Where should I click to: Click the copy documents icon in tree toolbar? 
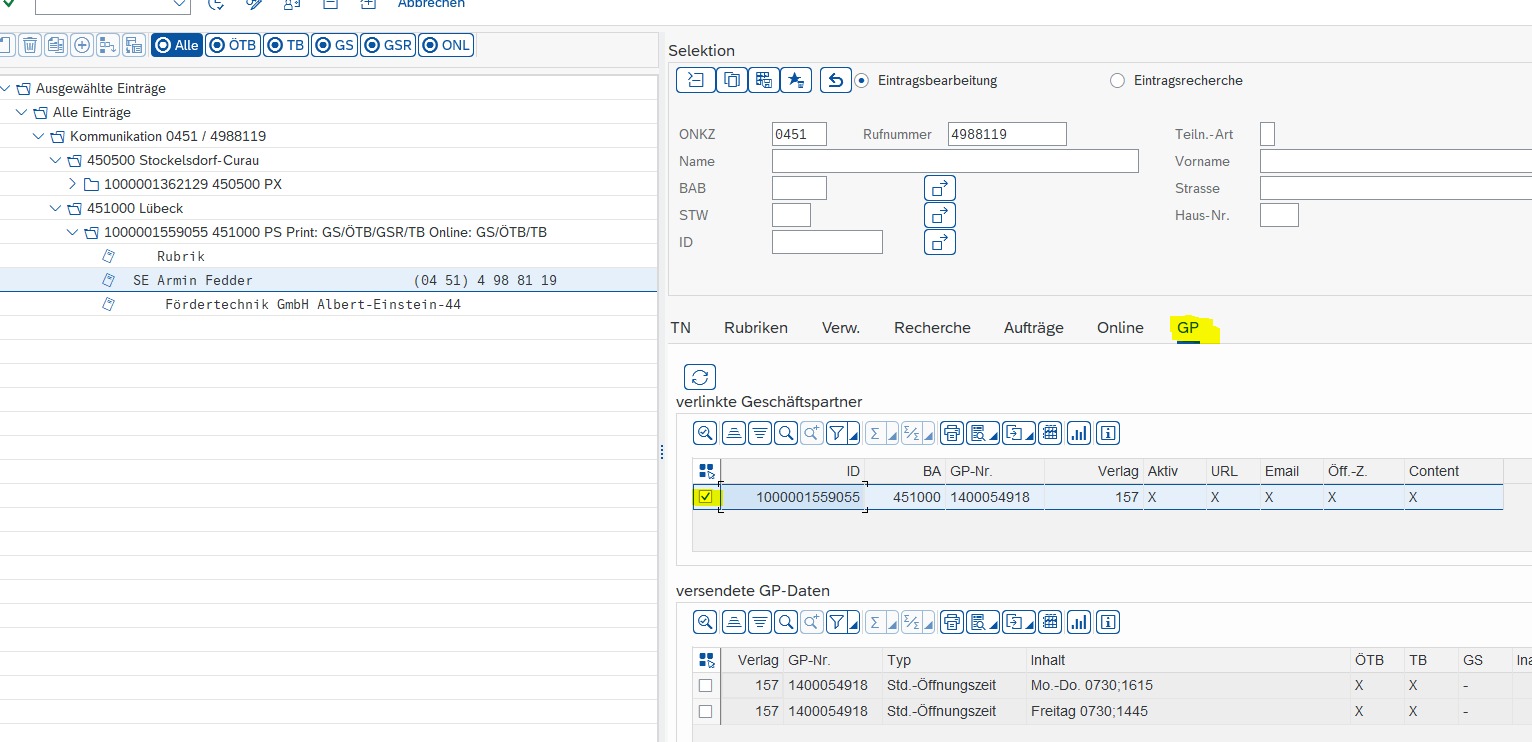coord(56,45)
